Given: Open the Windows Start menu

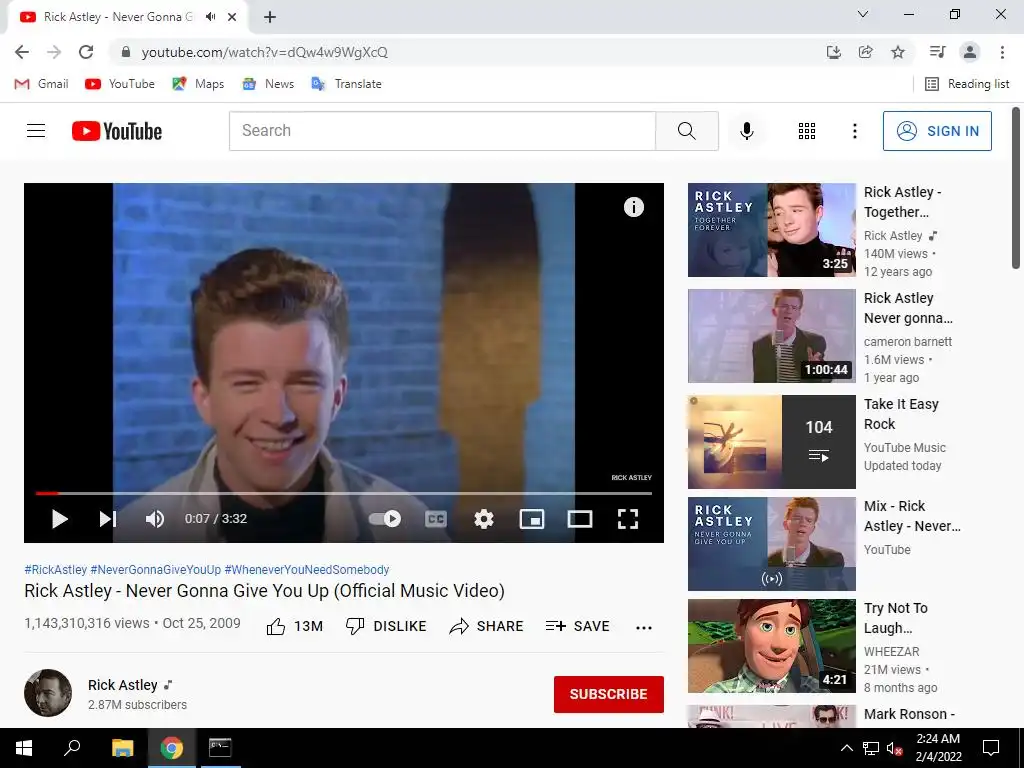Looking at the screenshot, I should click(x=24, y=748).
